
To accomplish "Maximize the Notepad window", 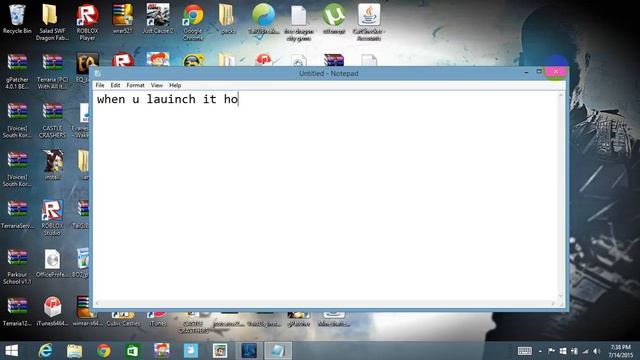I will [x=539, y=72].
